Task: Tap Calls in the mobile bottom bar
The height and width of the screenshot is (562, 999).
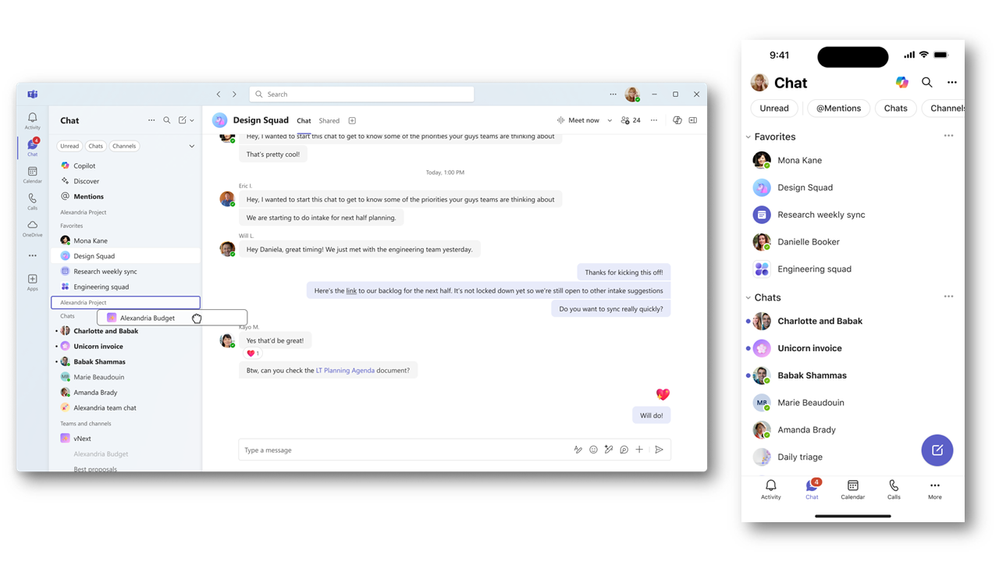Action: [x=894, y=489]
